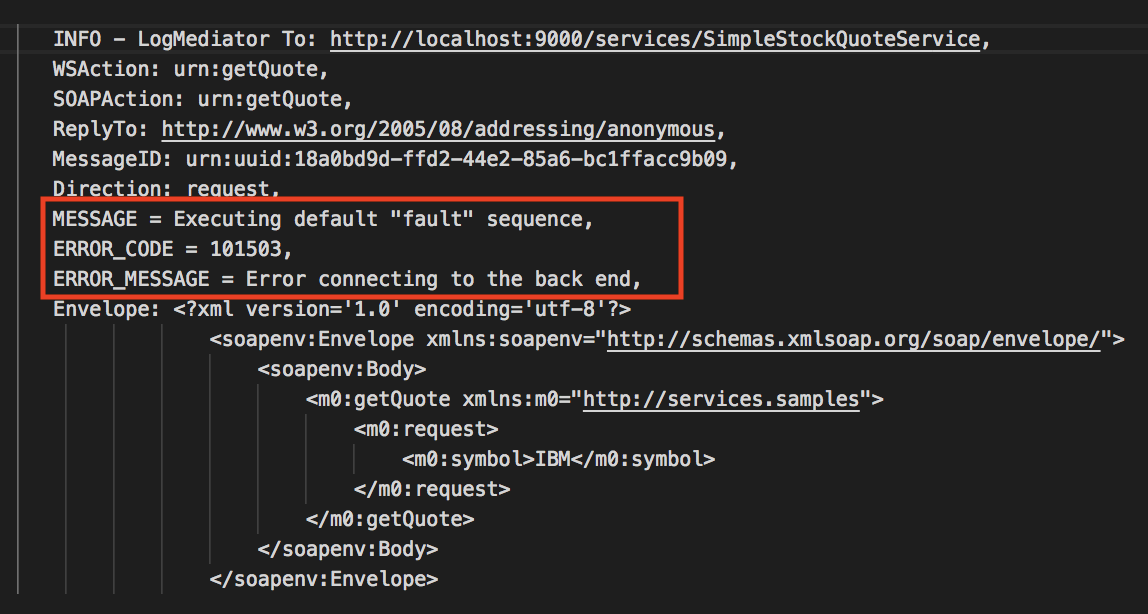Viewport: 1148px width, 614px height.
Task: Click the ReplyTo label text
Action: (100, 130)
